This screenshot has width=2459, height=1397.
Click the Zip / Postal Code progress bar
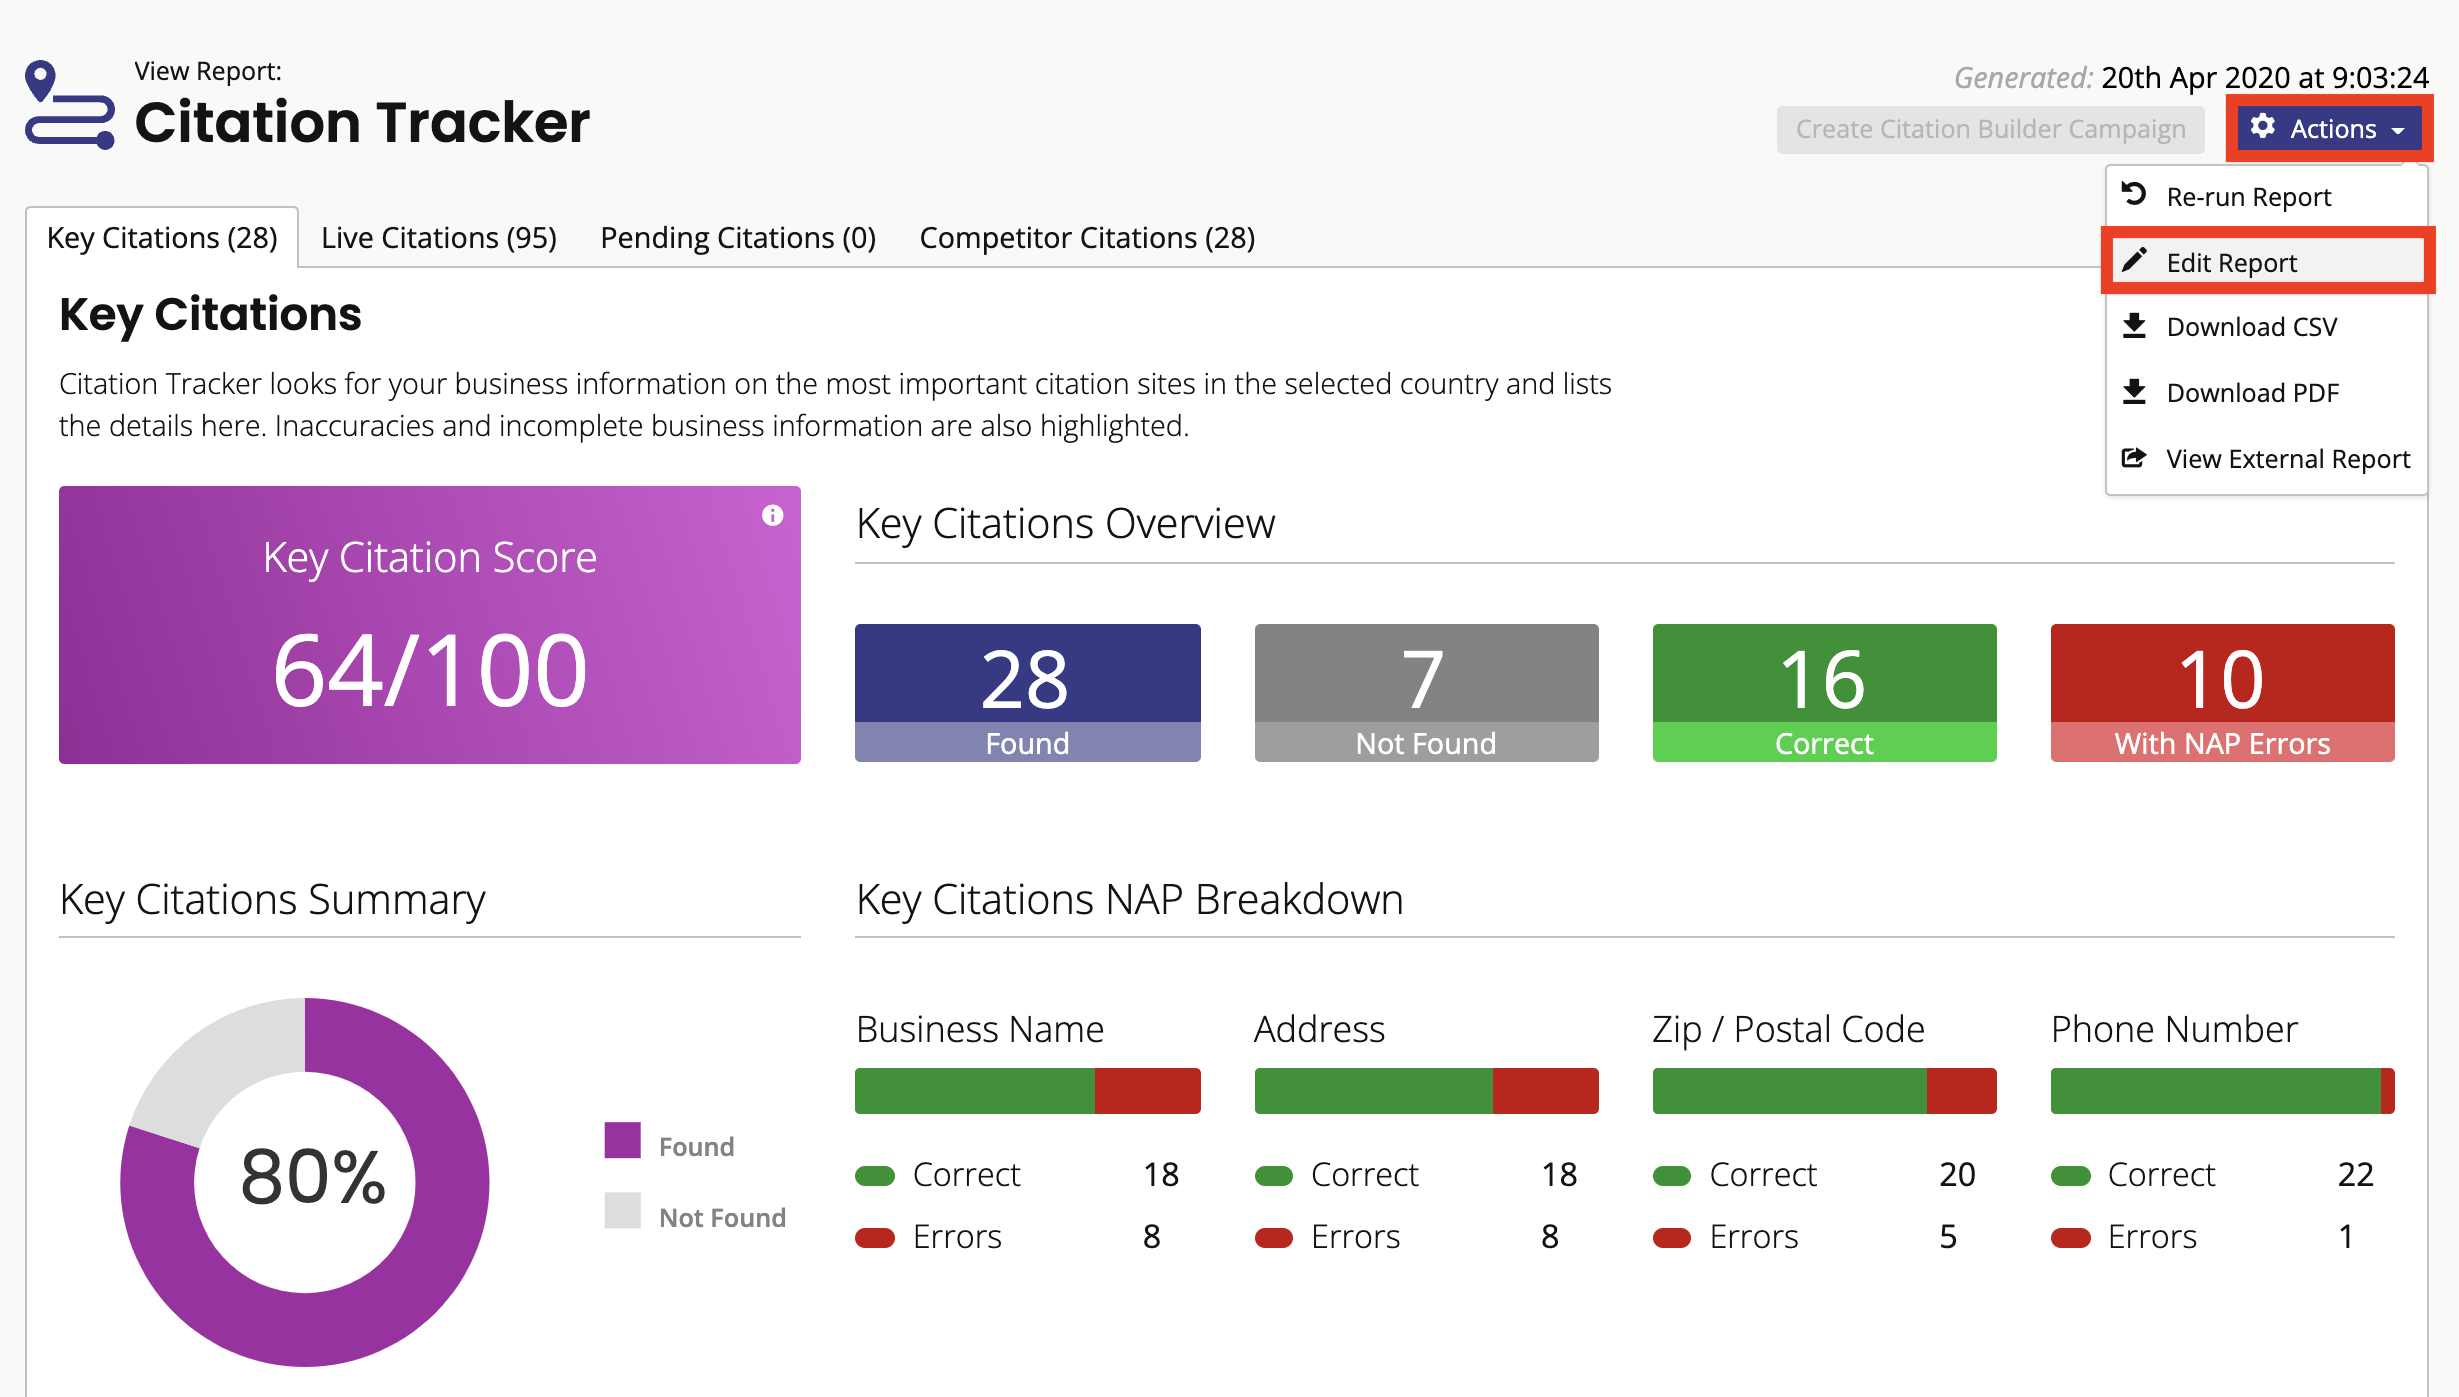tap(1824, 1091)
